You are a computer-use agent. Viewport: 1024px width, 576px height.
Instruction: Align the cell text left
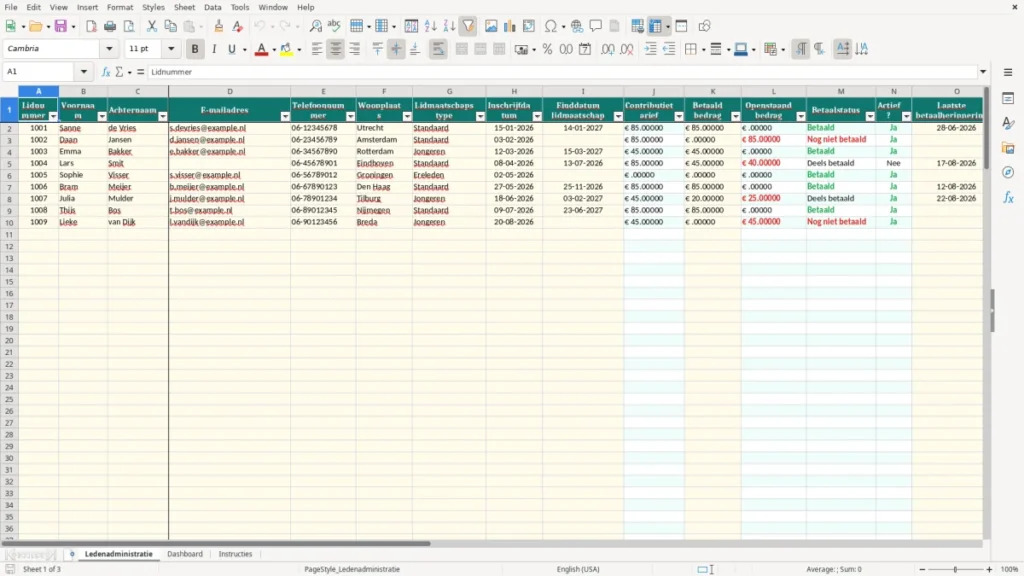click(x=317, y=49)
